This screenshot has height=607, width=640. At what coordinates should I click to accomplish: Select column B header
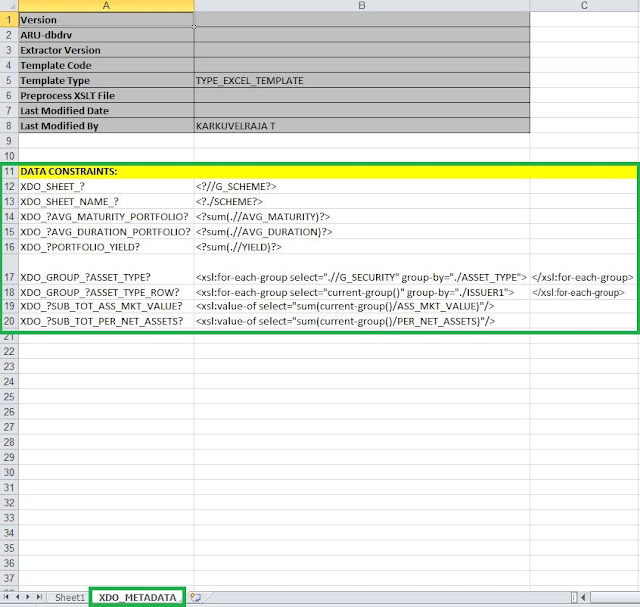tap(362, 6)
